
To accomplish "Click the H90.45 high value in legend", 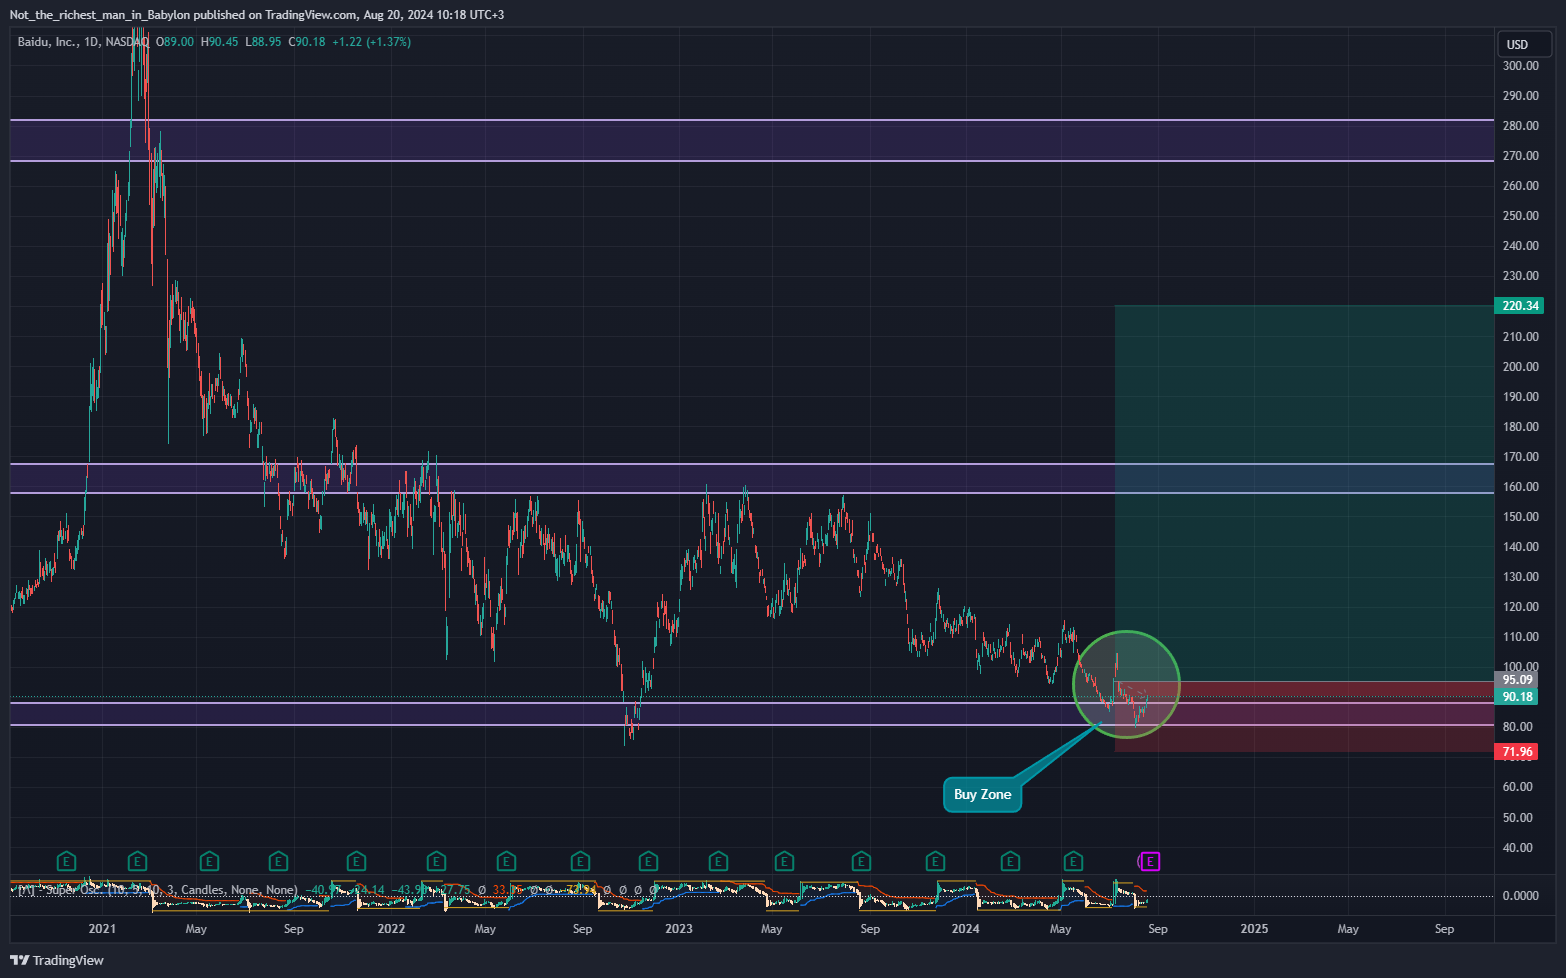I will click(220, 42).
